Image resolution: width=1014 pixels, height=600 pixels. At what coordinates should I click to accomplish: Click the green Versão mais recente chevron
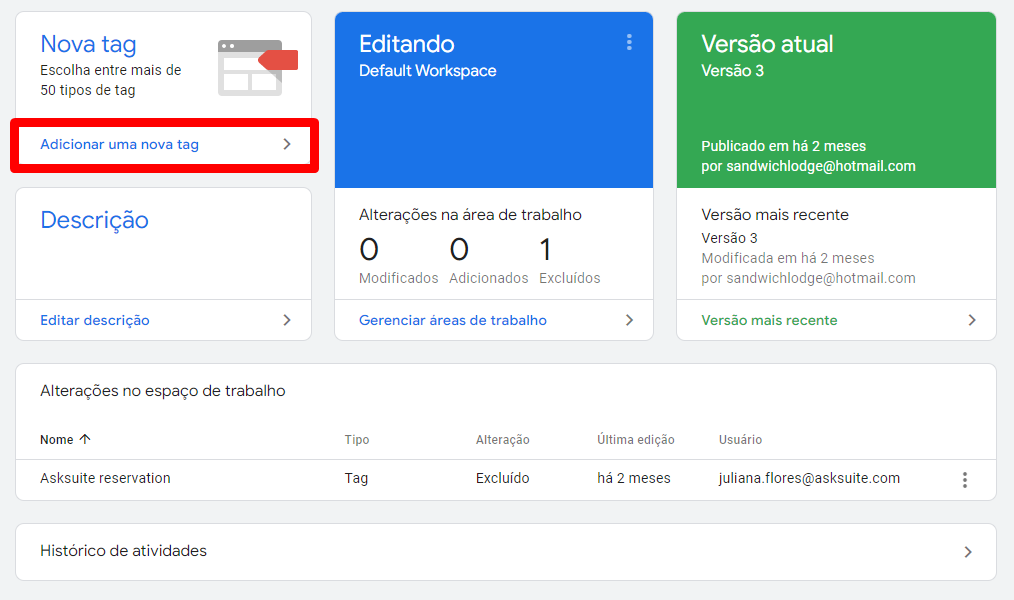pos(971,320)
